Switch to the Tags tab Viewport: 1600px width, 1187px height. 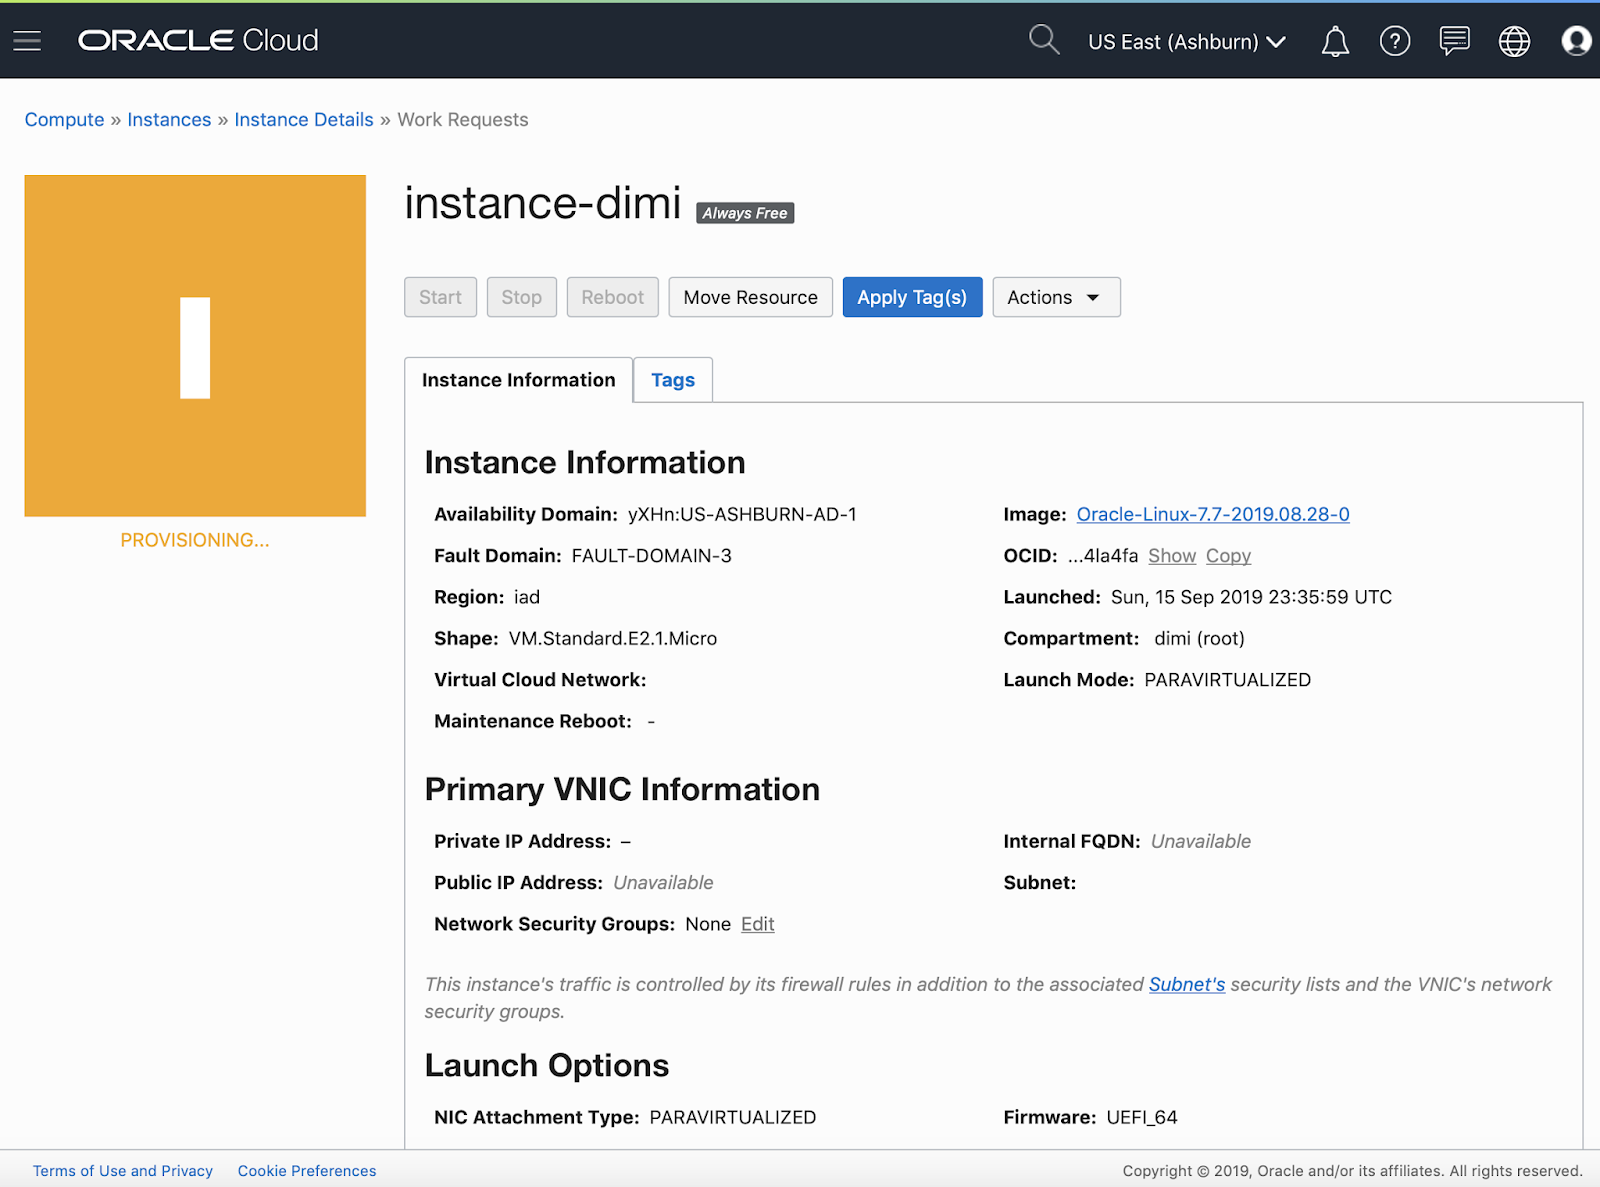coord(672,380)
